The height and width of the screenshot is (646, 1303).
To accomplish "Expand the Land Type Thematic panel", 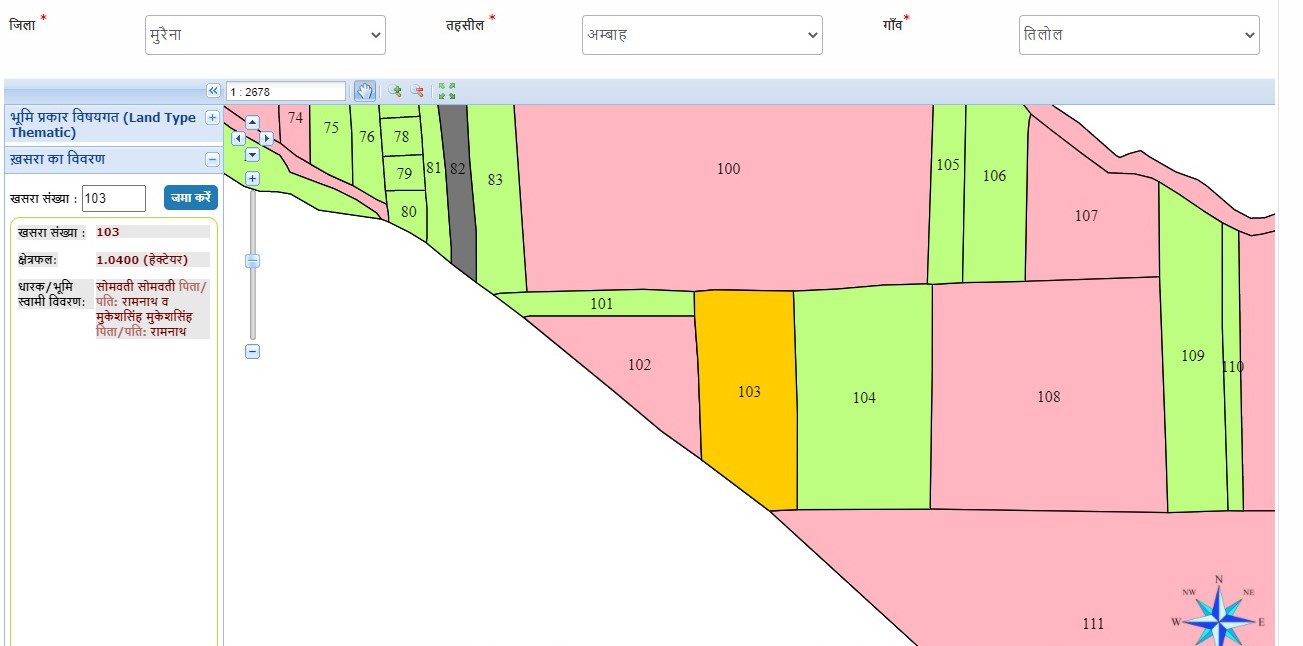I will 212,117.
